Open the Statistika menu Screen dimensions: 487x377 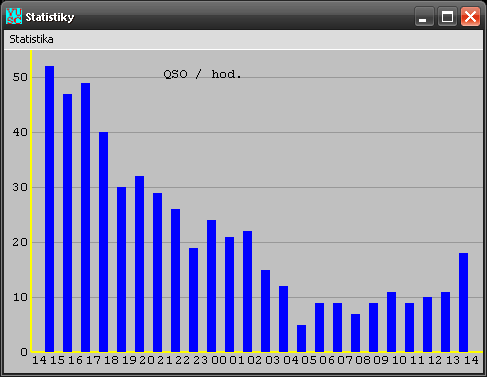click(31, 39)
